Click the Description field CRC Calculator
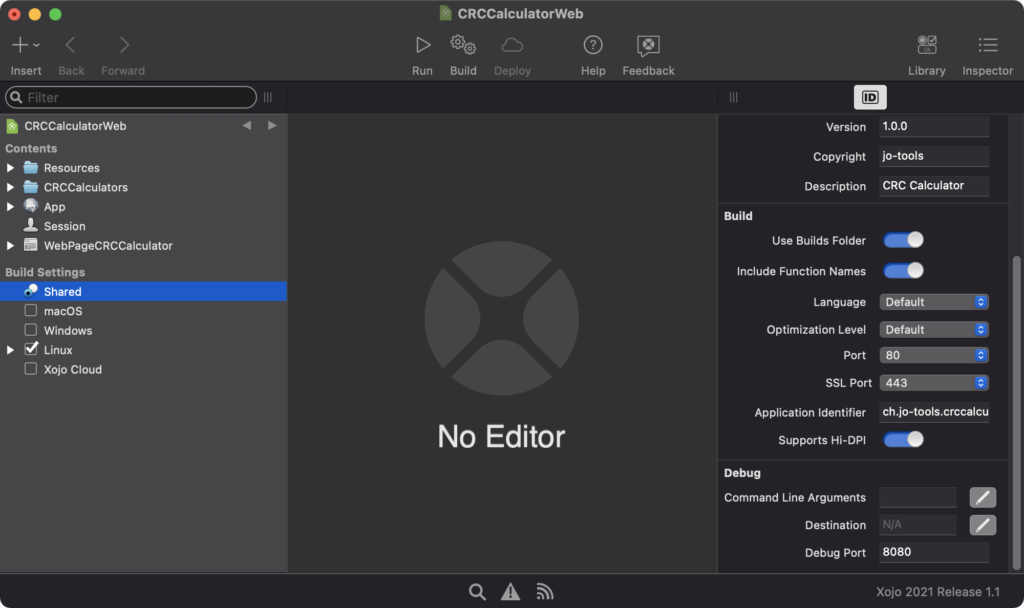Screen dimensions: 1024x608 pyautogui.click(x=934, y=185)
